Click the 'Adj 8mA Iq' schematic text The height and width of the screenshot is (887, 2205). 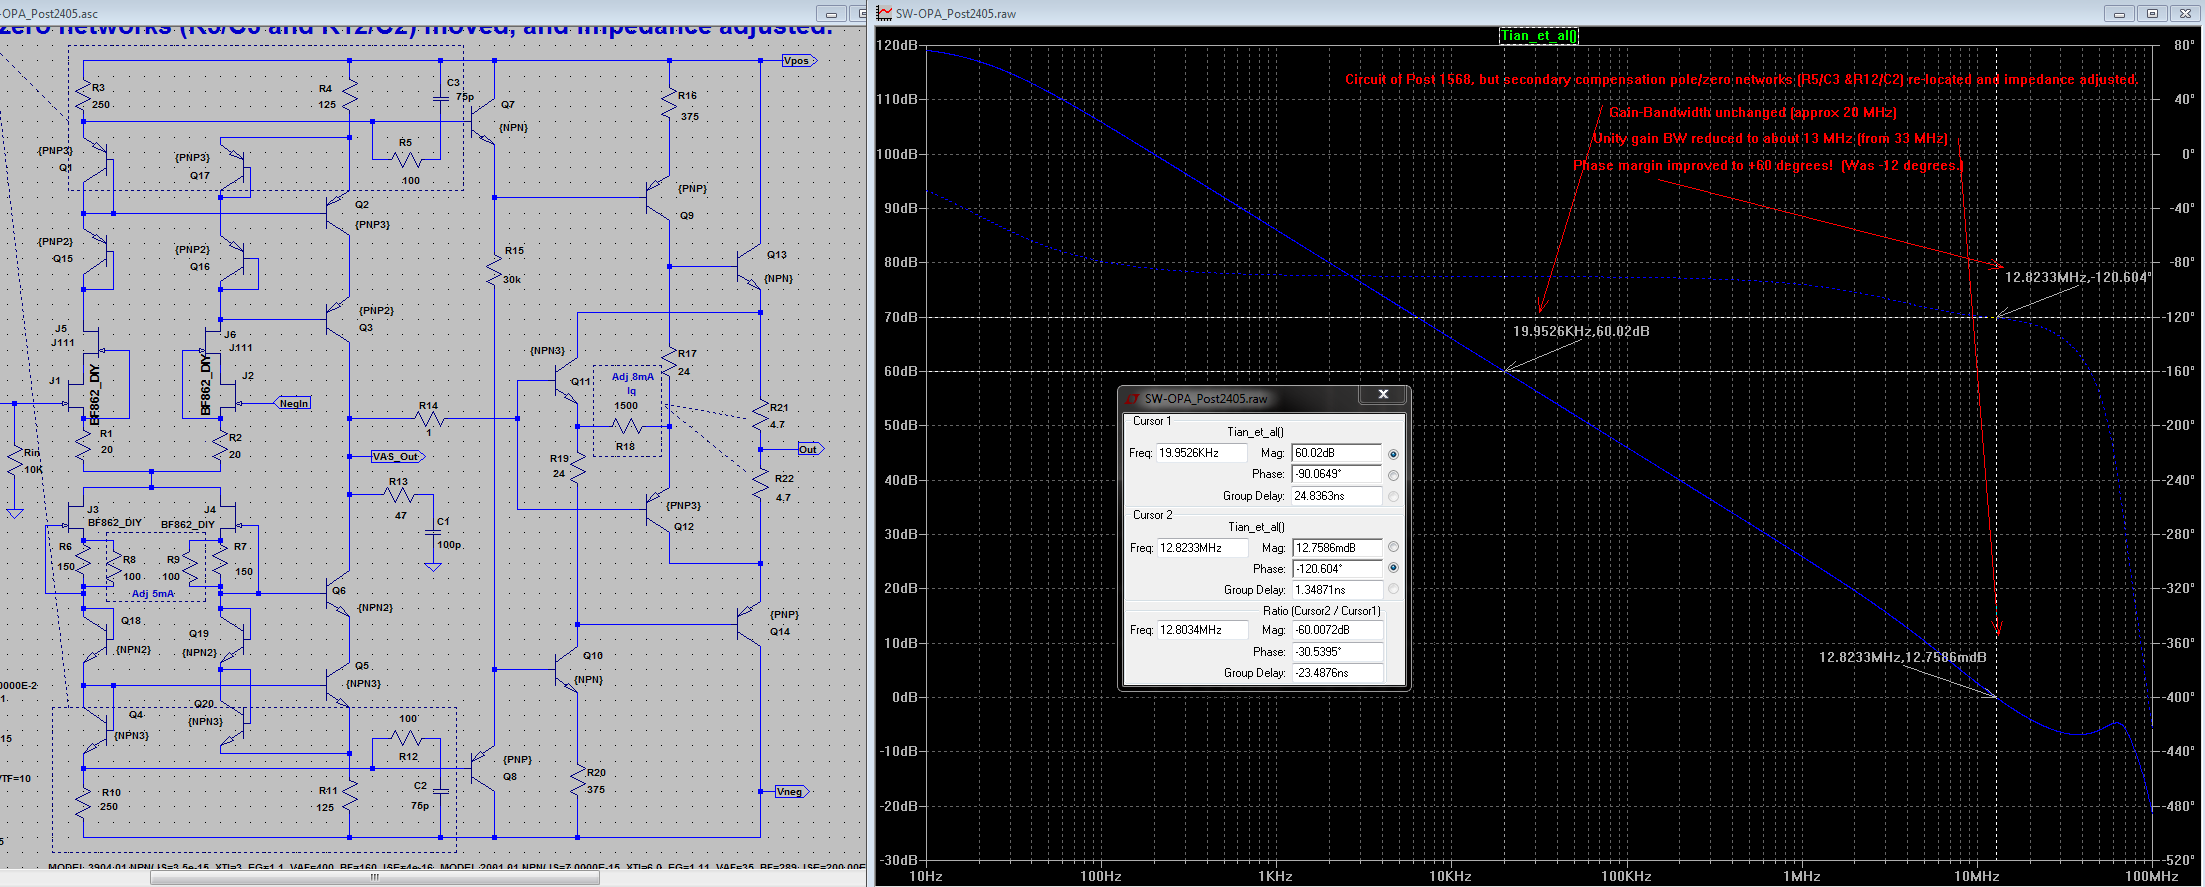(632, 384)
